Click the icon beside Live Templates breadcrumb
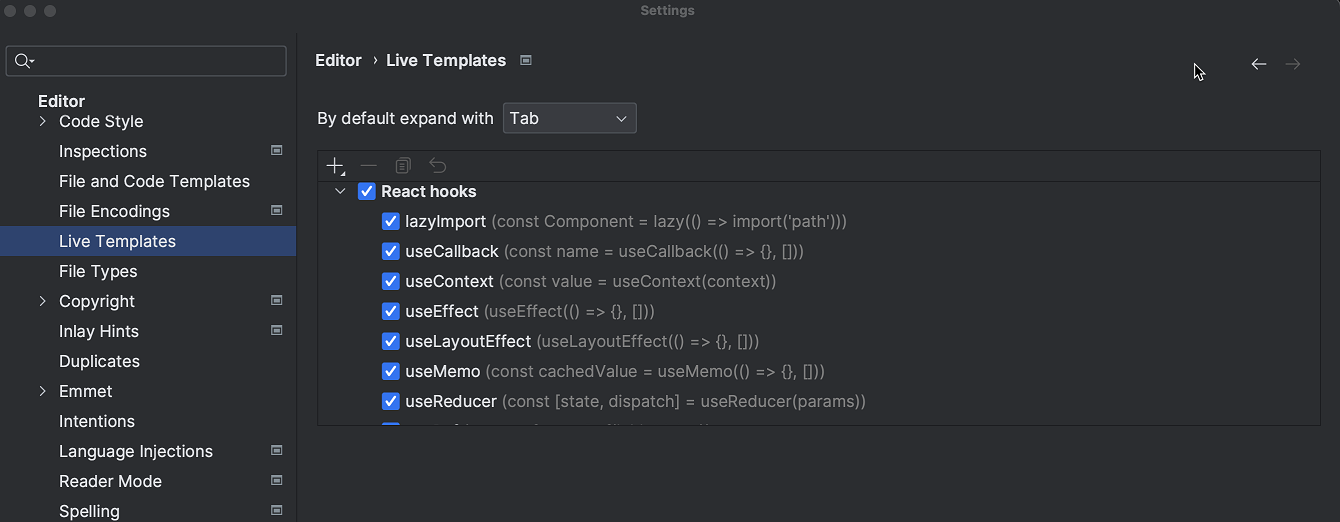The height and width of the screenshot is (522, 1340). click(526, 60)
